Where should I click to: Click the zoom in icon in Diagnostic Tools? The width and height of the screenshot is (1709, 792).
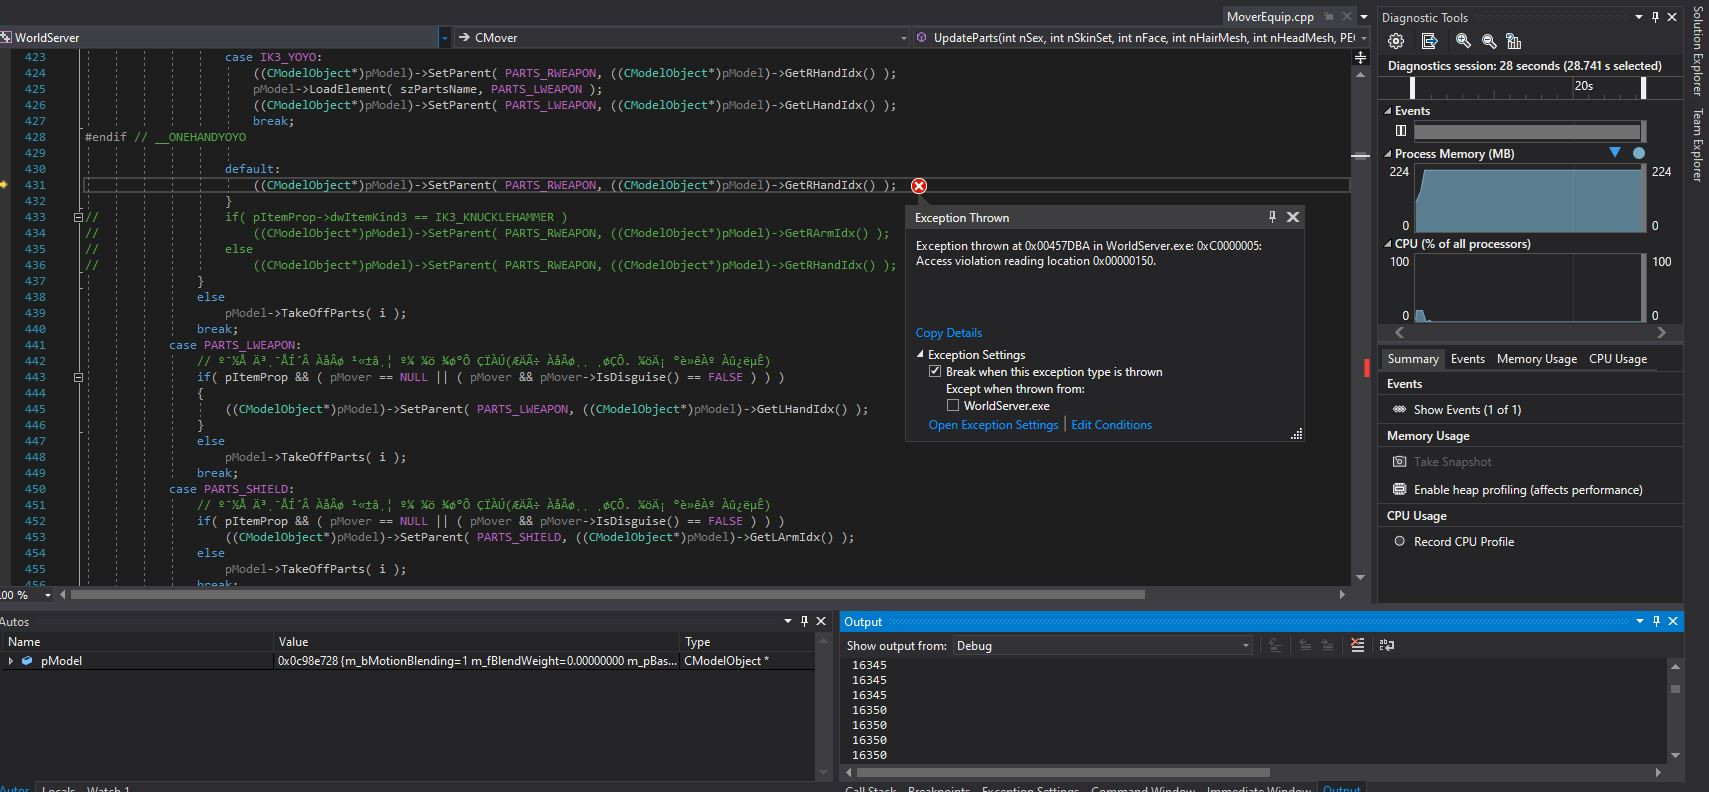tap(1463, 41)
